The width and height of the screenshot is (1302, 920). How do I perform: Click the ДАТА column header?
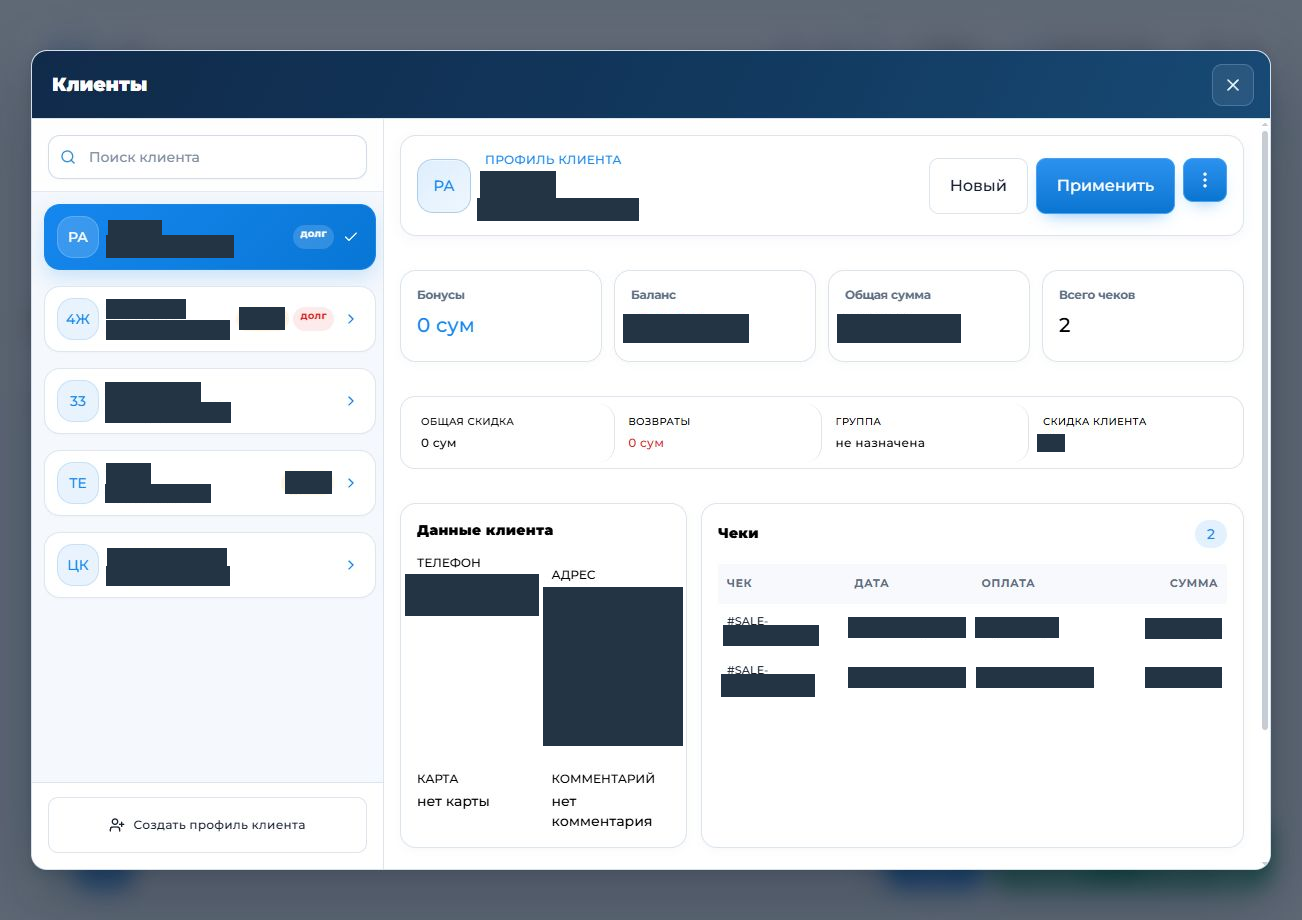[871, 583]
